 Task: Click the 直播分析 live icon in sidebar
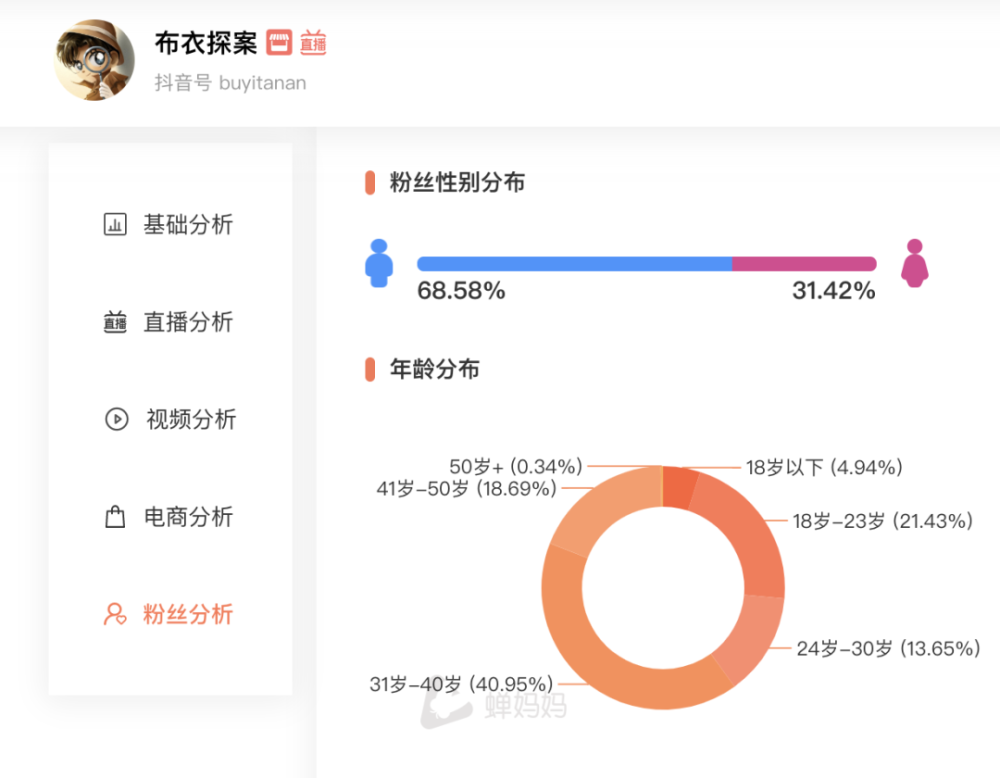[x=116, y=322]
